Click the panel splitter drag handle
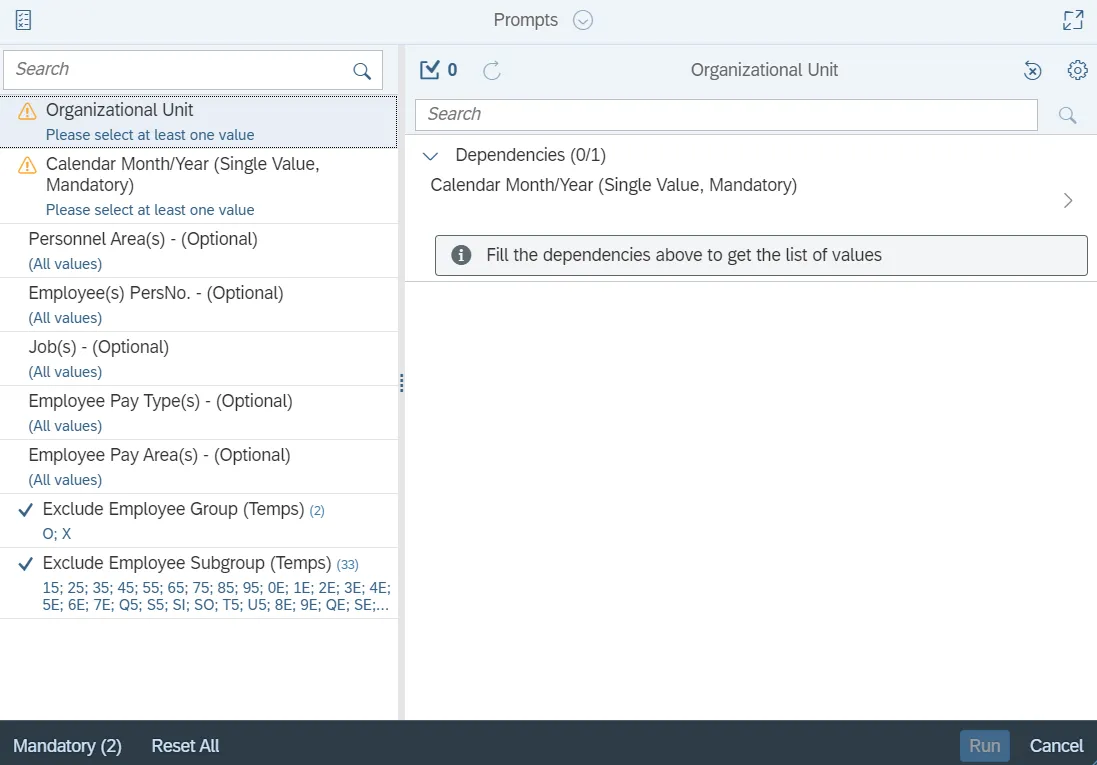Viewport: 1097px width, 765px height. [401, 383]
